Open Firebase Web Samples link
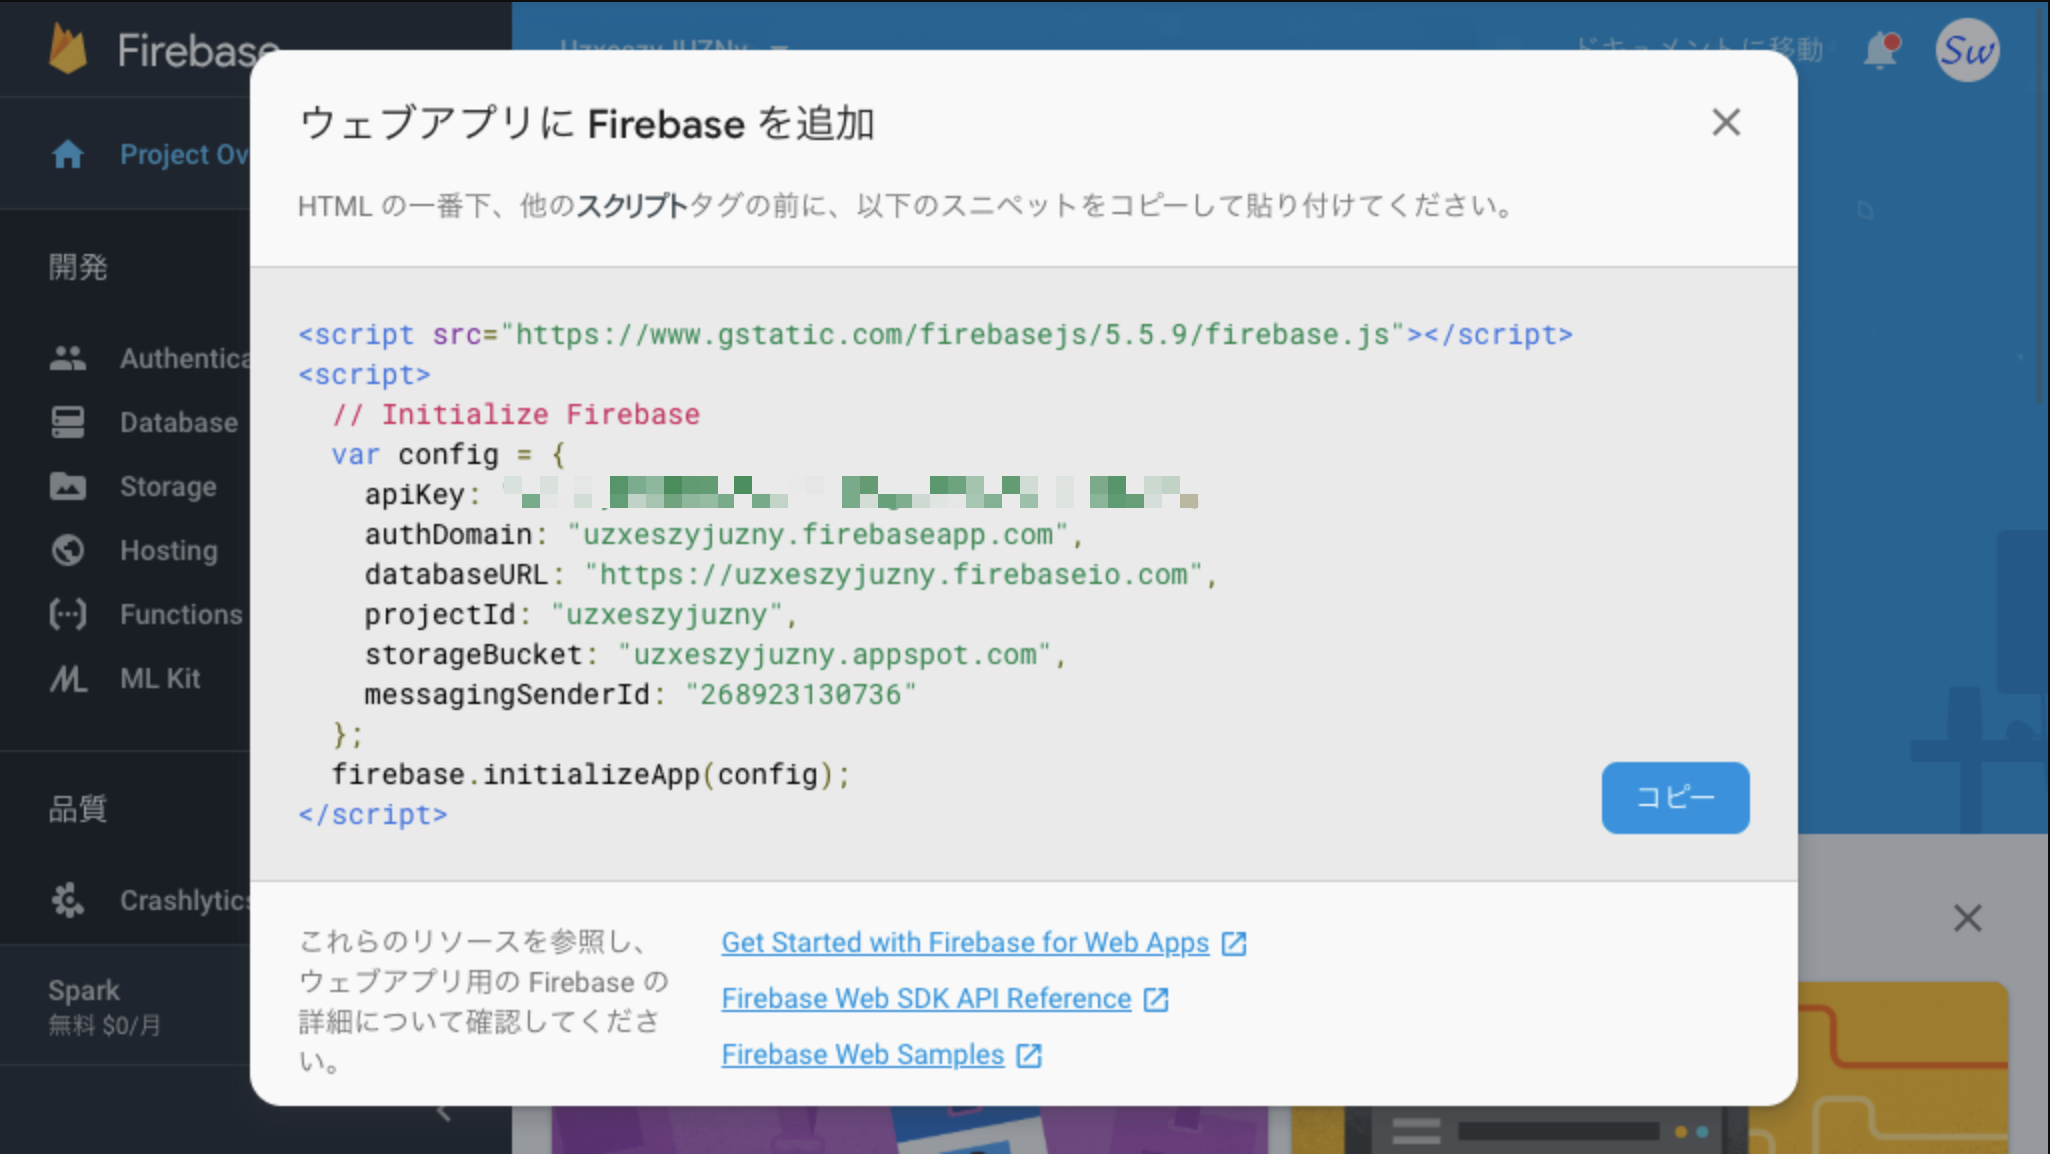Image resolution: width=2050 pixels, height=1154 pixels. (862, 1054)
